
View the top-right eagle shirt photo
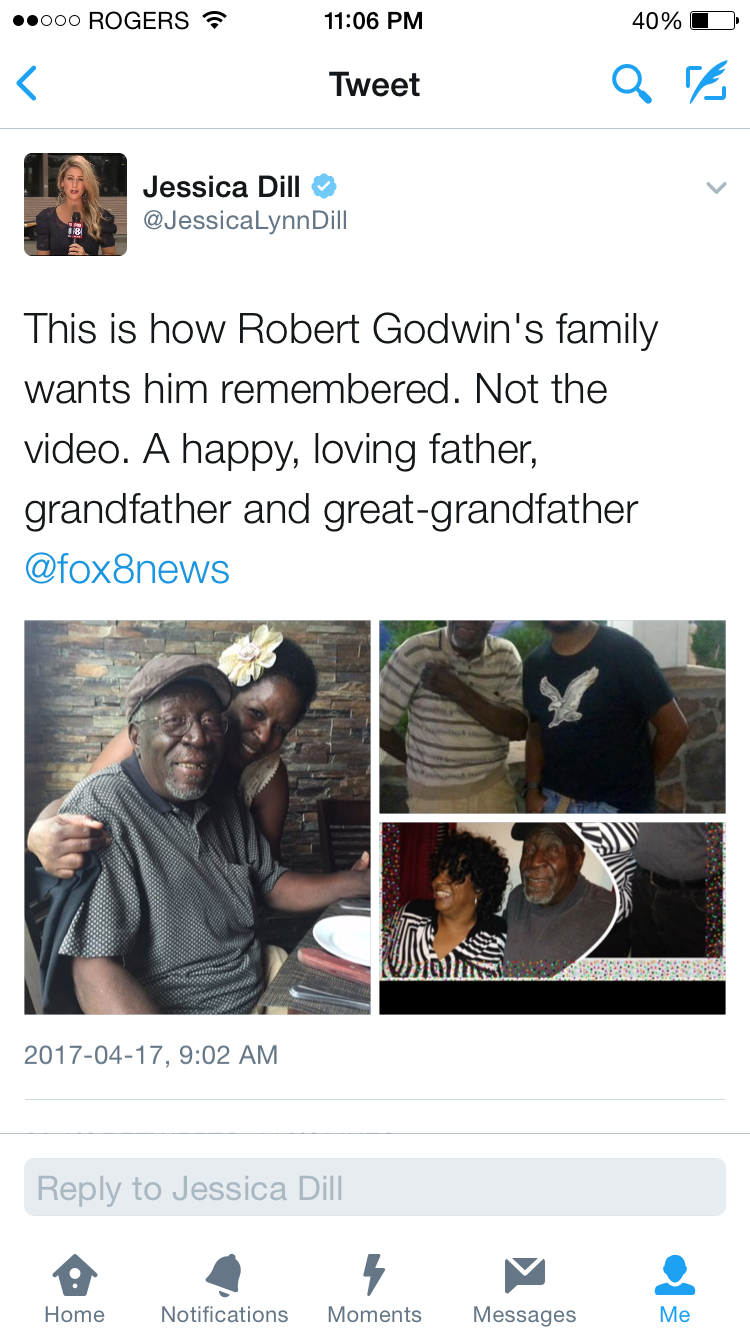[552, 717]
